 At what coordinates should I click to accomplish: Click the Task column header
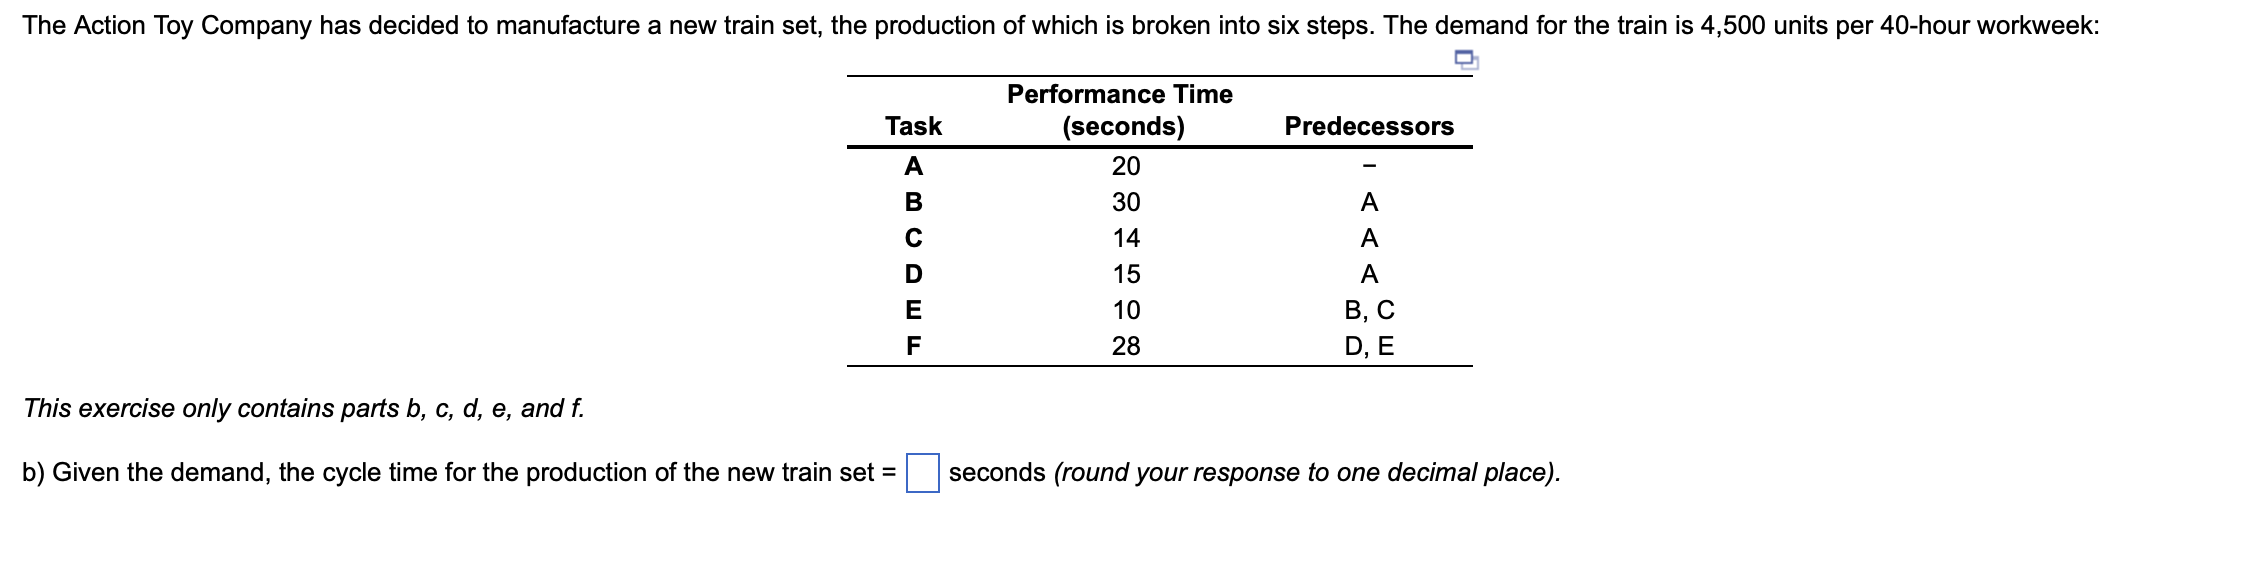(913, 126)
